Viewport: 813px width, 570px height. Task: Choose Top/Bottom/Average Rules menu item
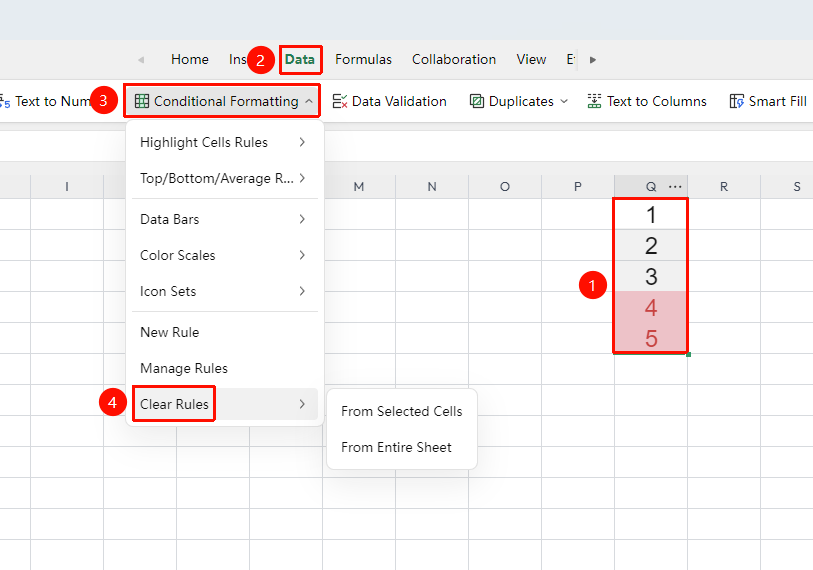[x=225, y=178]
